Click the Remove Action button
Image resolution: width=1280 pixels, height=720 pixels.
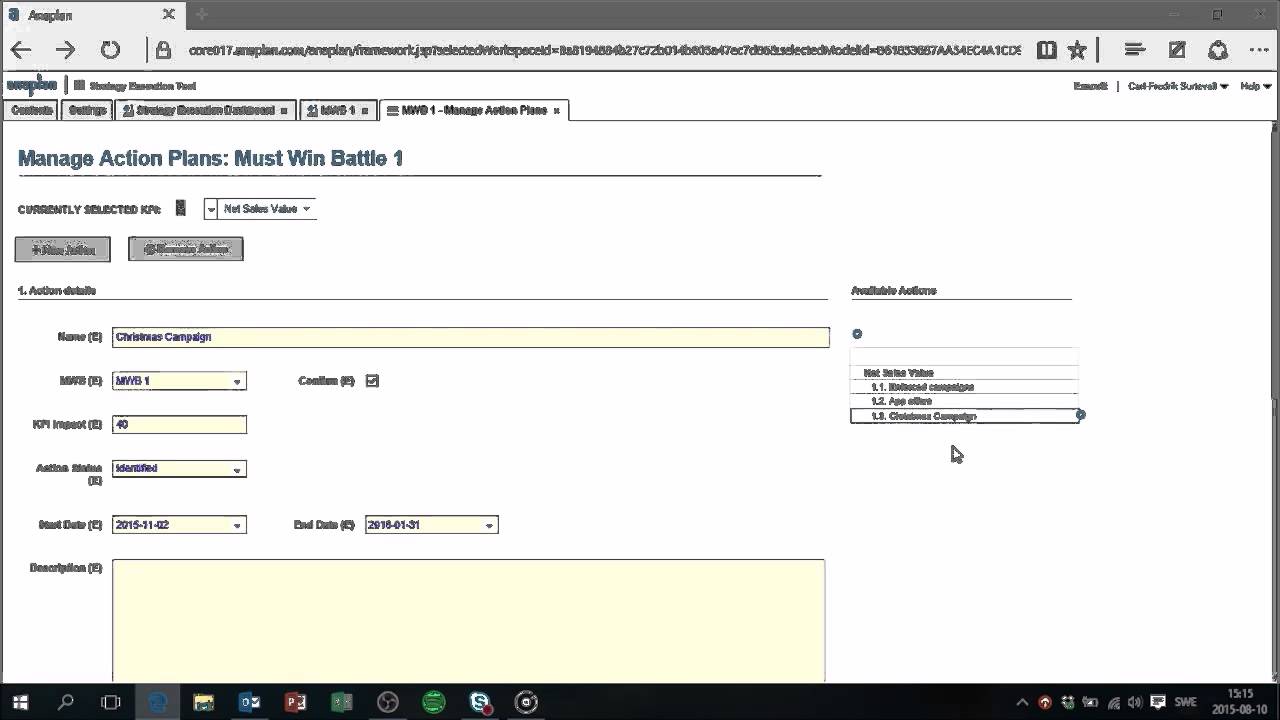pyautogui.click(x=186, y=249)
